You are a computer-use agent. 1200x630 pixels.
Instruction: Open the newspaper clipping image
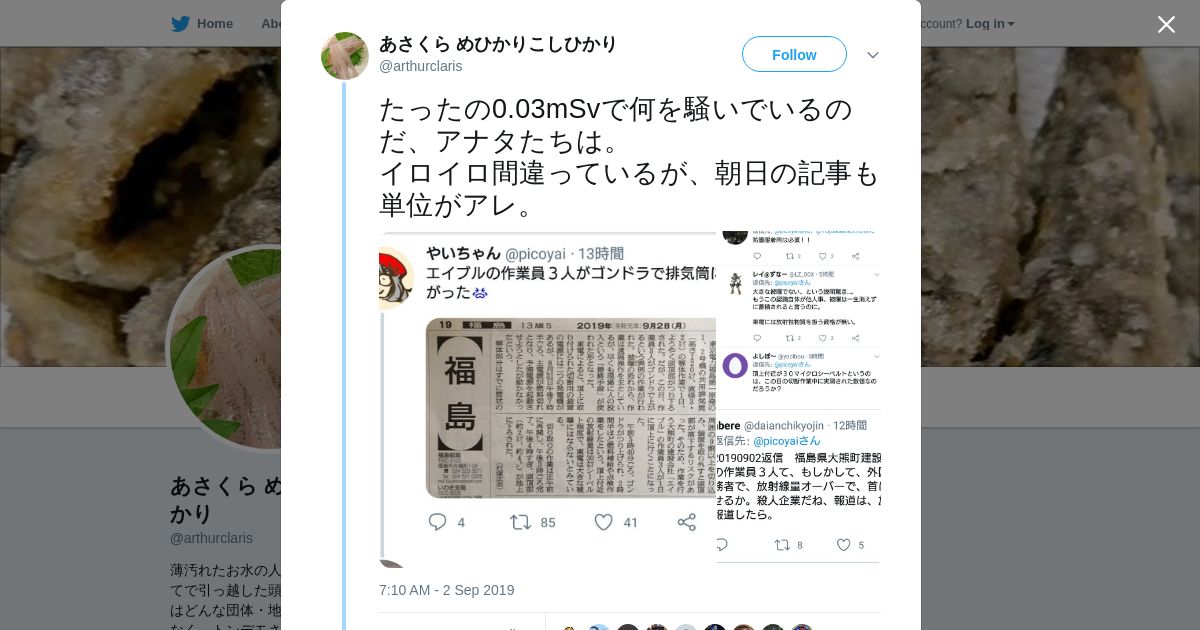coord(548,400)
